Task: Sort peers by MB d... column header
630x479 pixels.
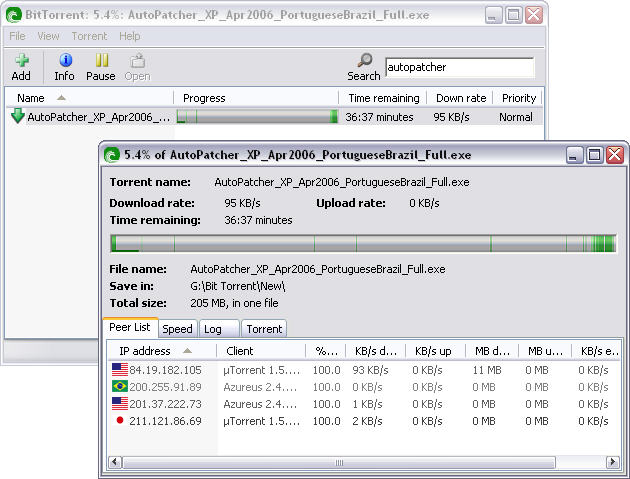Action: pyautogui.click(x=492, y=351)
